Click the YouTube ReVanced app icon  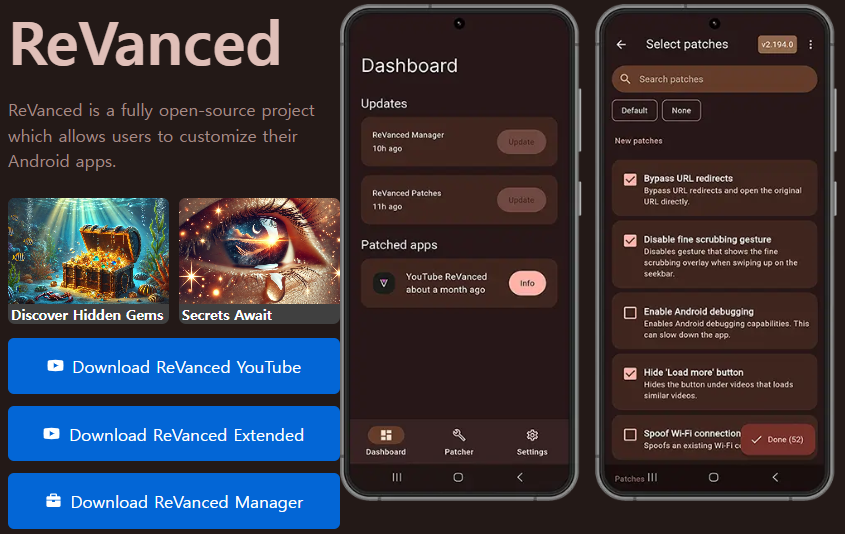click(384, 283)
